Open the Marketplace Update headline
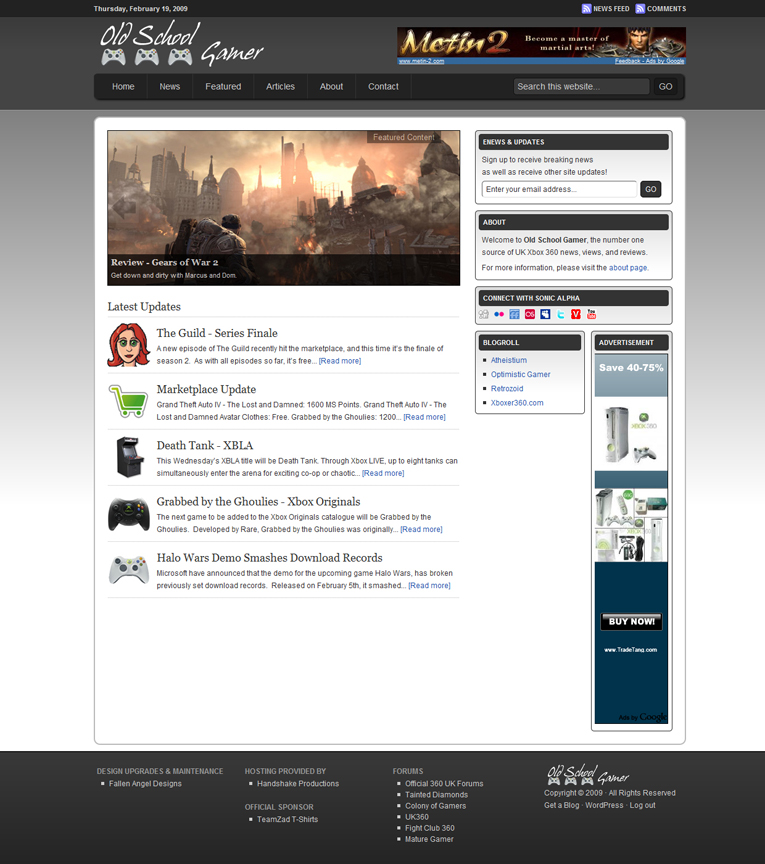Screen dimensions: 765x864 point(206,389)
